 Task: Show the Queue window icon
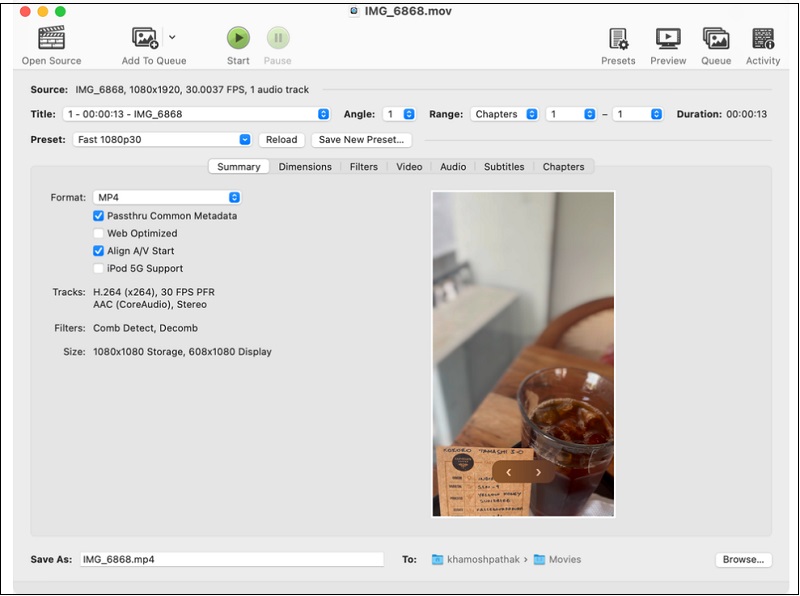(716, 39)
